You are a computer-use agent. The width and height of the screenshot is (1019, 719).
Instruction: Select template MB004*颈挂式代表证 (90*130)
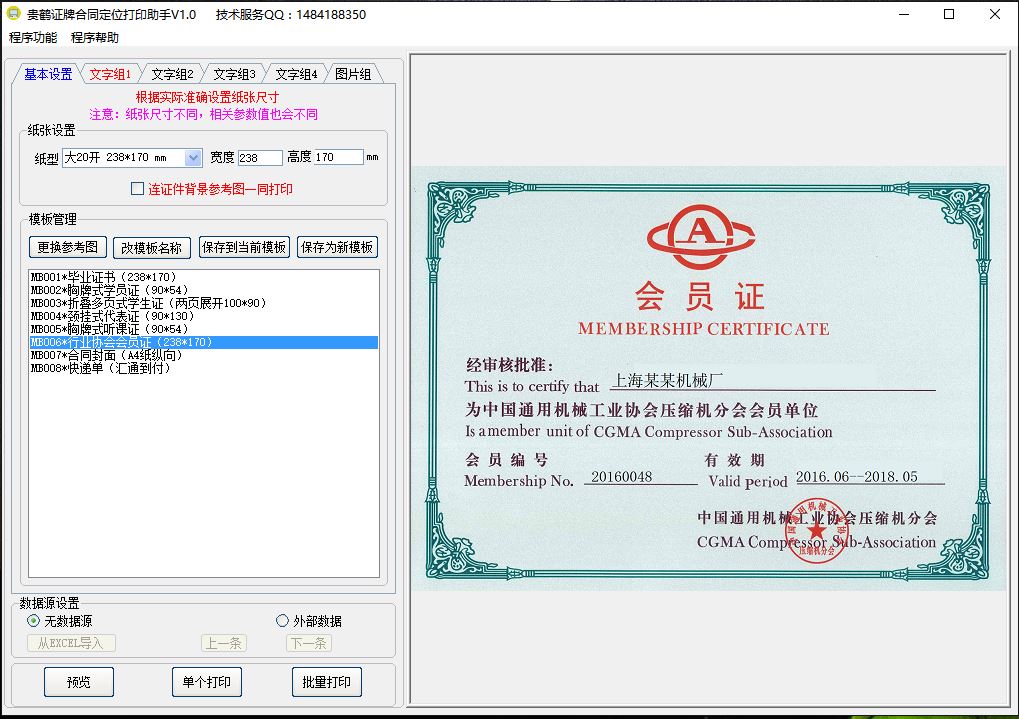[x=204, y=316]
